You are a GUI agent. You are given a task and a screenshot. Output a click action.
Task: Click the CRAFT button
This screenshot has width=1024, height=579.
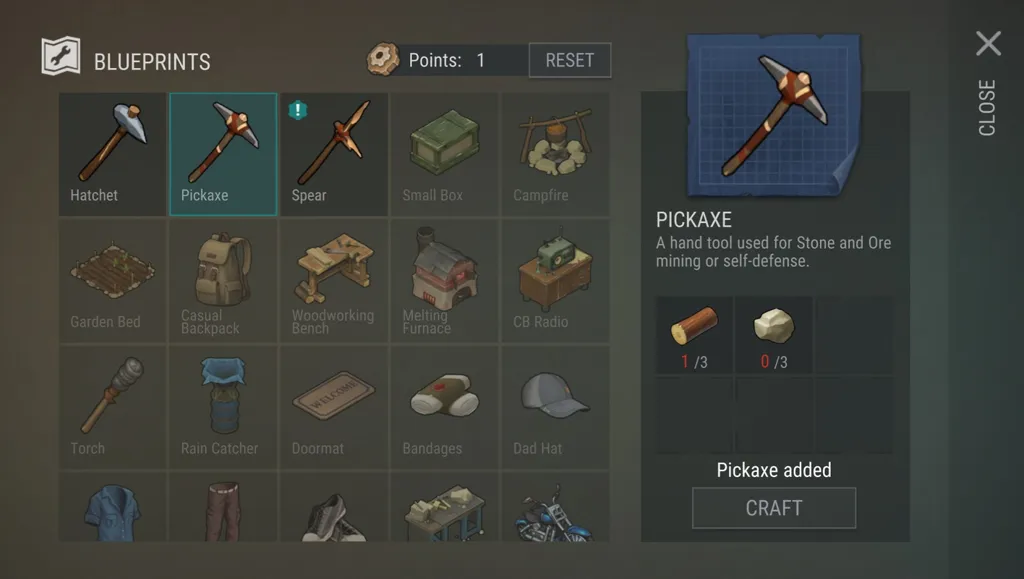[774, 508]
